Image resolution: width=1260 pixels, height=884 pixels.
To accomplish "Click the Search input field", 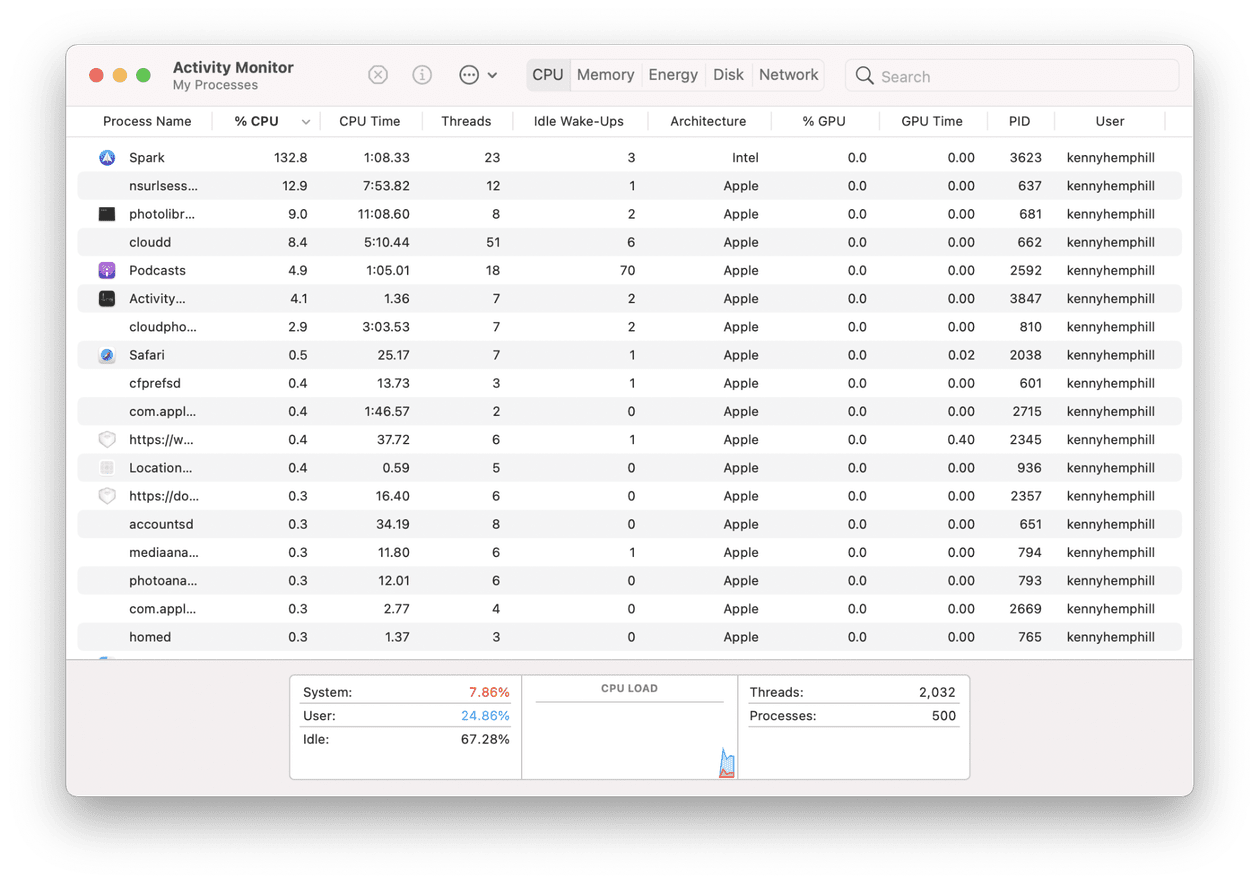I will (1020, 76).
